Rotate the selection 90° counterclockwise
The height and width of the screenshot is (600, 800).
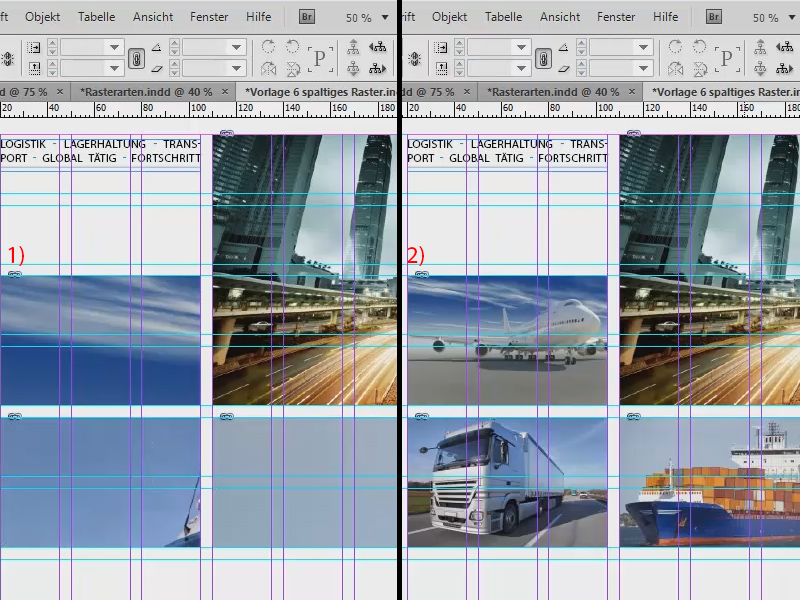294,47
